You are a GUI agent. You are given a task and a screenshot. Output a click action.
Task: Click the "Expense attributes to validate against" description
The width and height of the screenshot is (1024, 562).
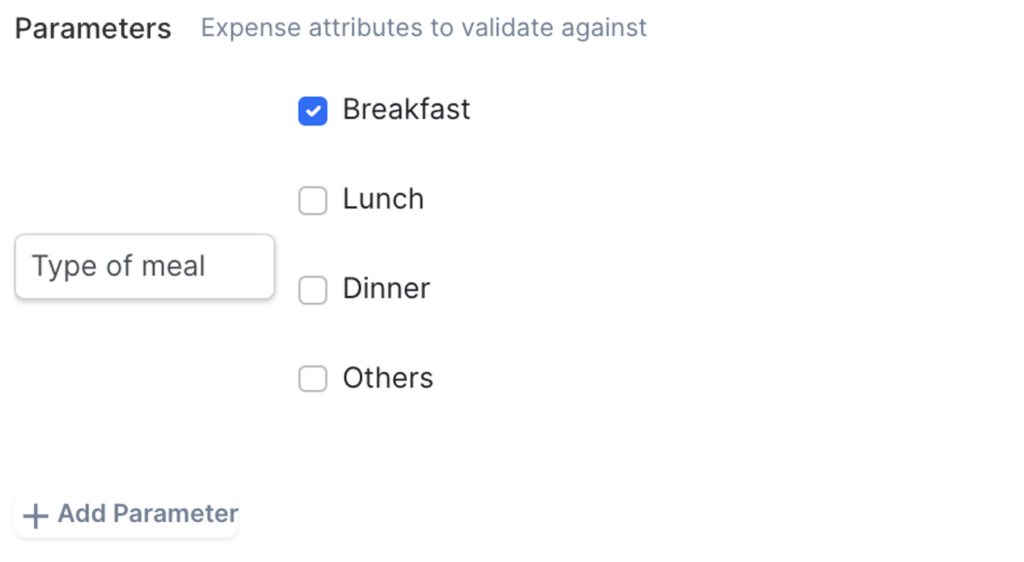424,28
